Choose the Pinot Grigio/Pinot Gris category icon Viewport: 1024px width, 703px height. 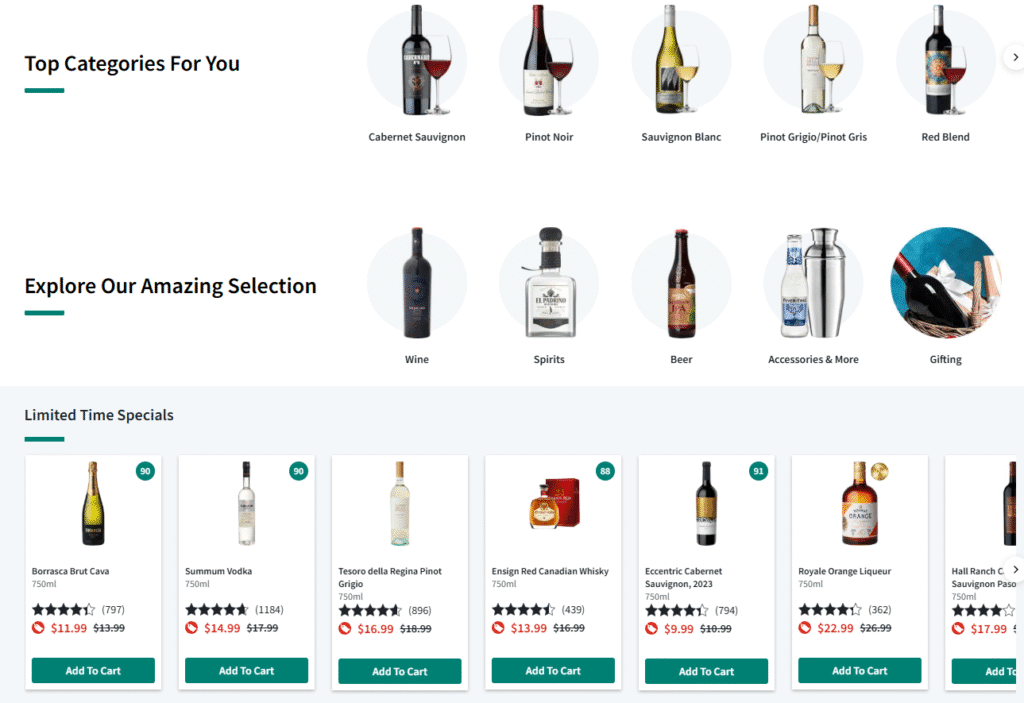click(813, 61)
